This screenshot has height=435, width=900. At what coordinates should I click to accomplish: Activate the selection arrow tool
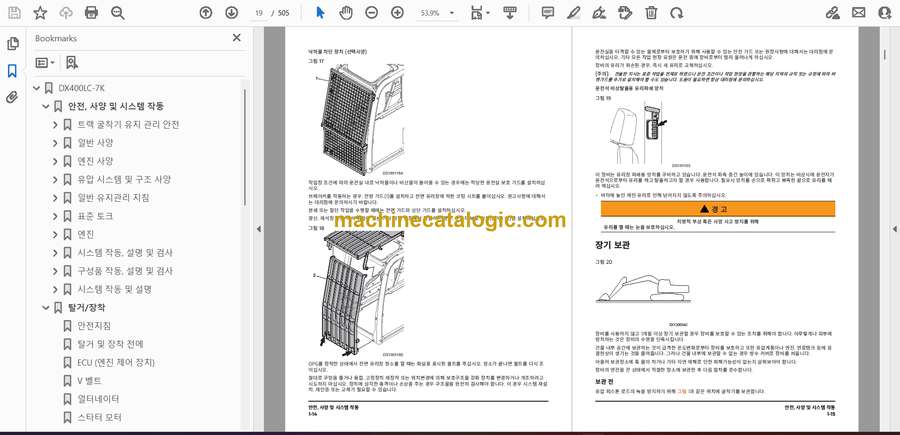(x=320, y=13)
